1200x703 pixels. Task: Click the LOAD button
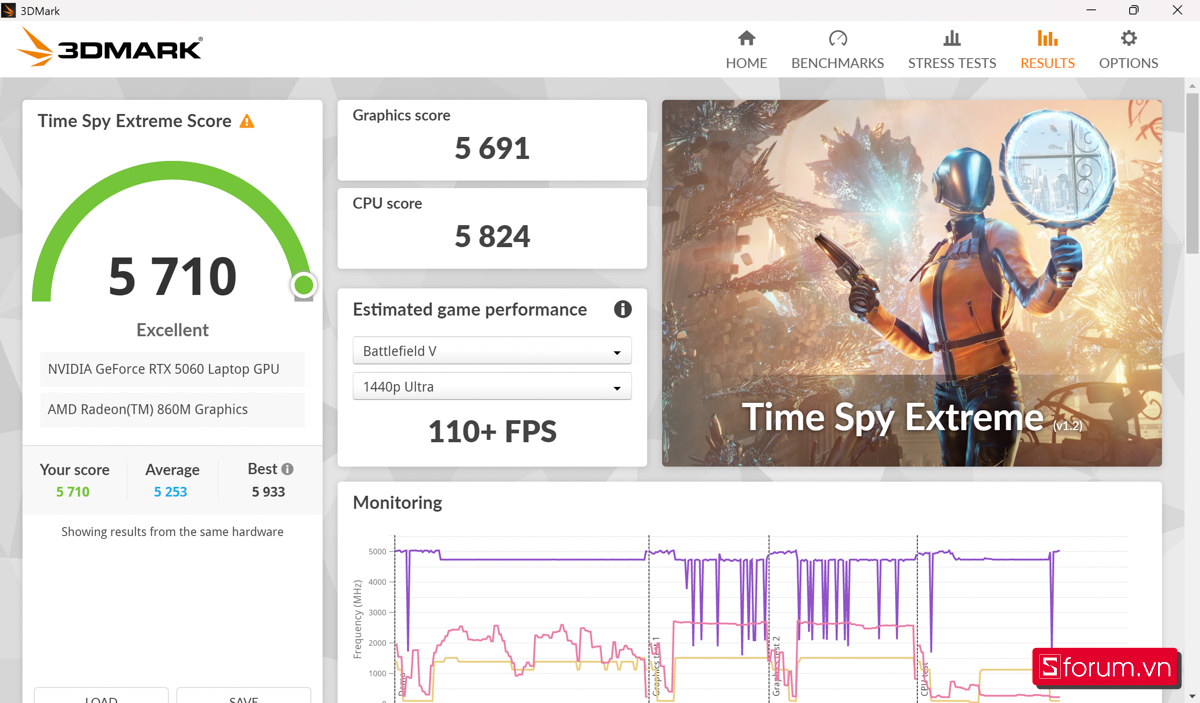point(101,695)
